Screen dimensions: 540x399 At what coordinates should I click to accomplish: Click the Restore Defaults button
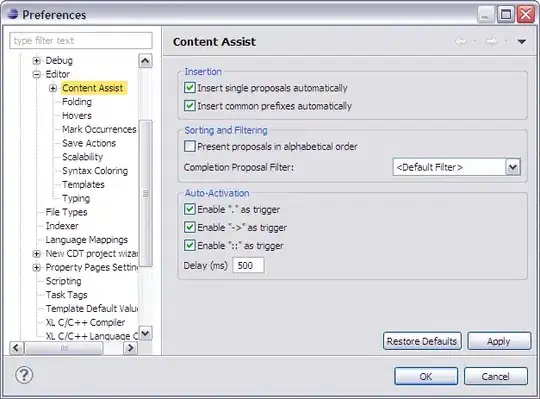(422, 341)
